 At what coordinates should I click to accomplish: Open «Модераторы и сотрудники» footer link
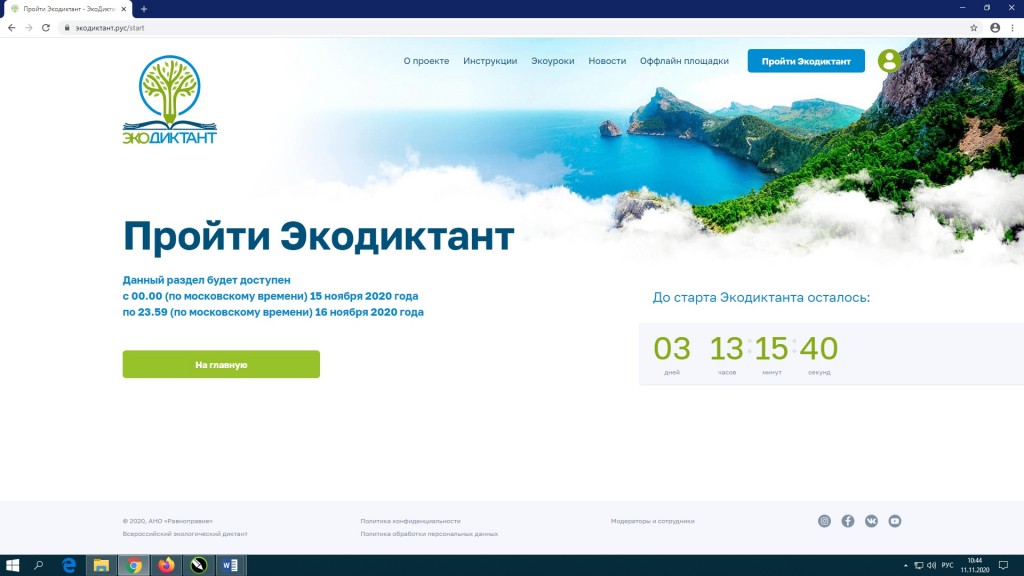click(652, 521)
